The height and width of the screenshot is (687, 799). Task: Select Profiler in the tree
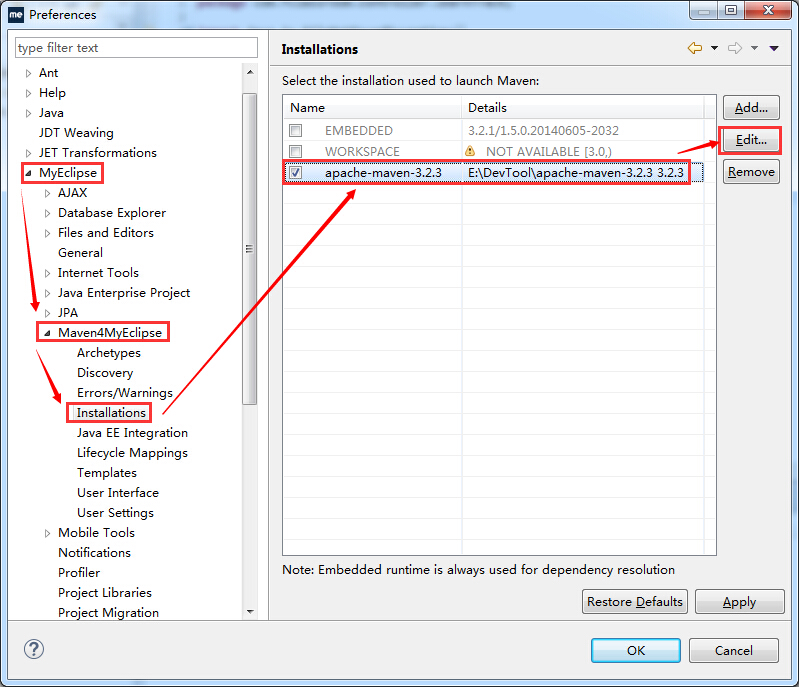point(79,573)
